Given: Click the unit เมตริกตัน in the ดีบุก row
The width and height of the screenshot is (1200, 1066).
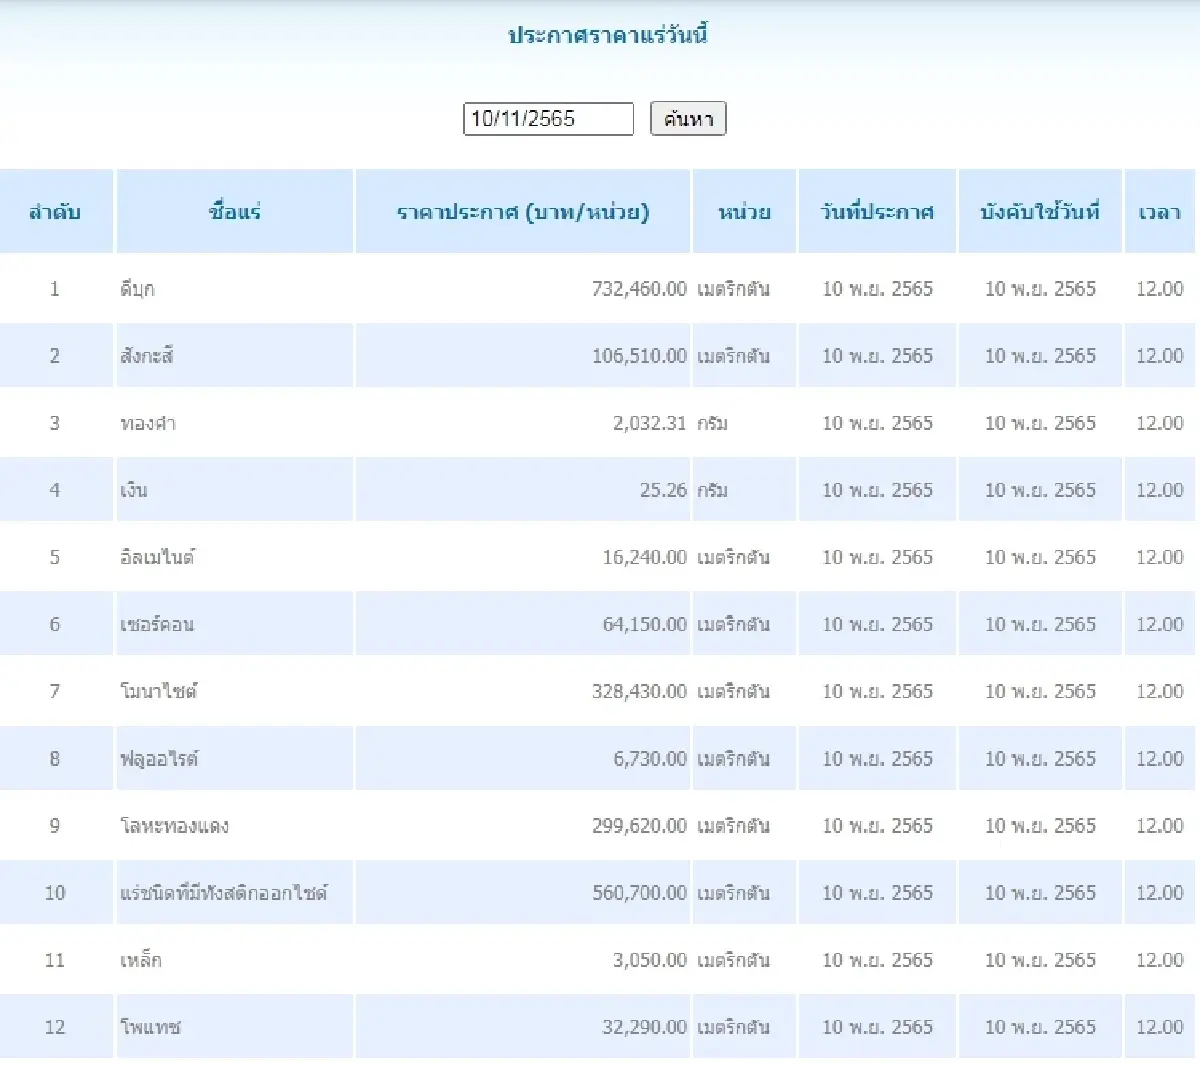Looking at the screenshot, I should coord(733,289).
